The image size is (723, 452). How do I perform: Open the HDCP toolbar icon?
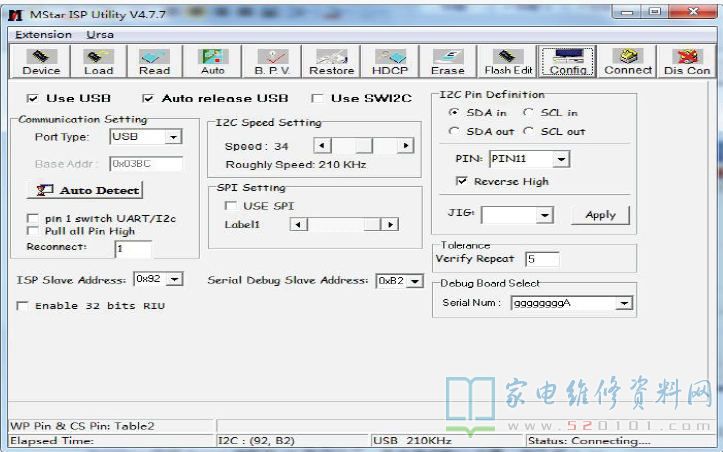pos(390,61)
